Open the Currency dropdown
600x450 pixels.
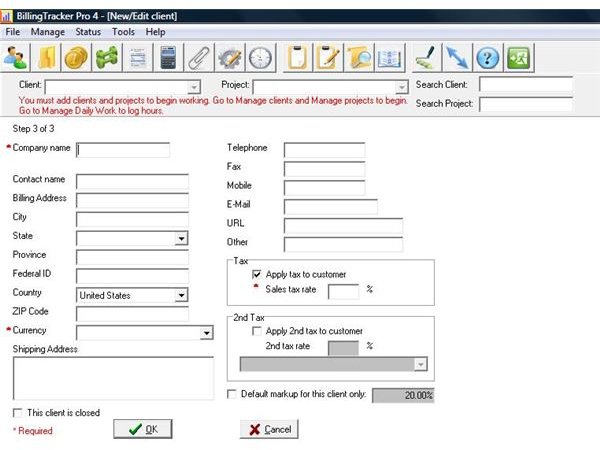click(207, 333)
